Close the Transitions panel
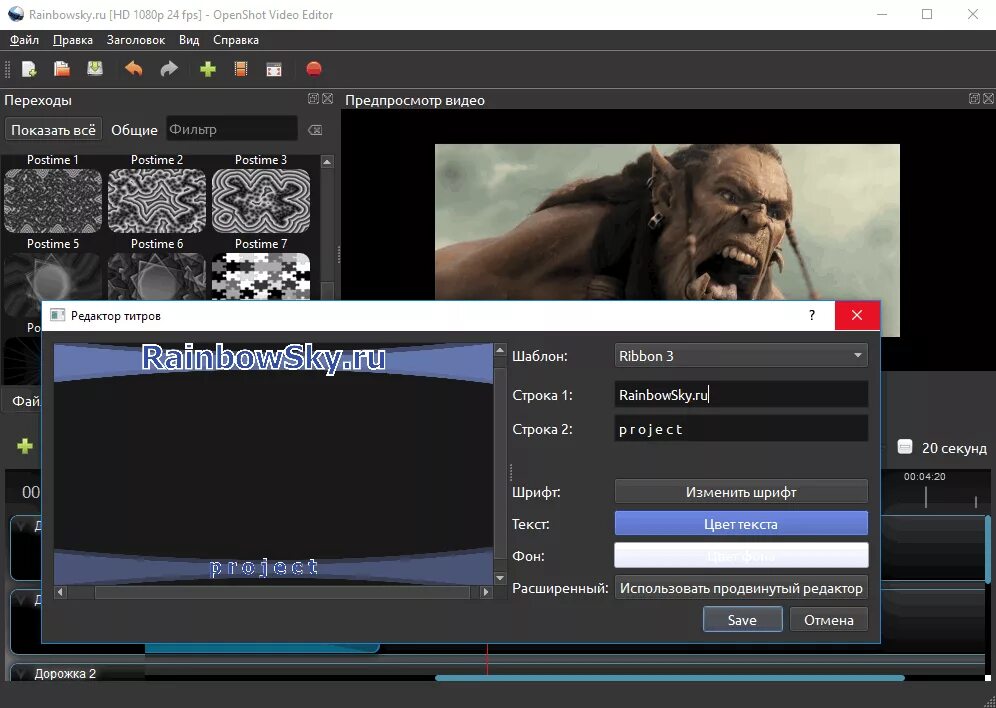Image resolution: width=996 pixels, height=708 pixels. pos(328,98)
